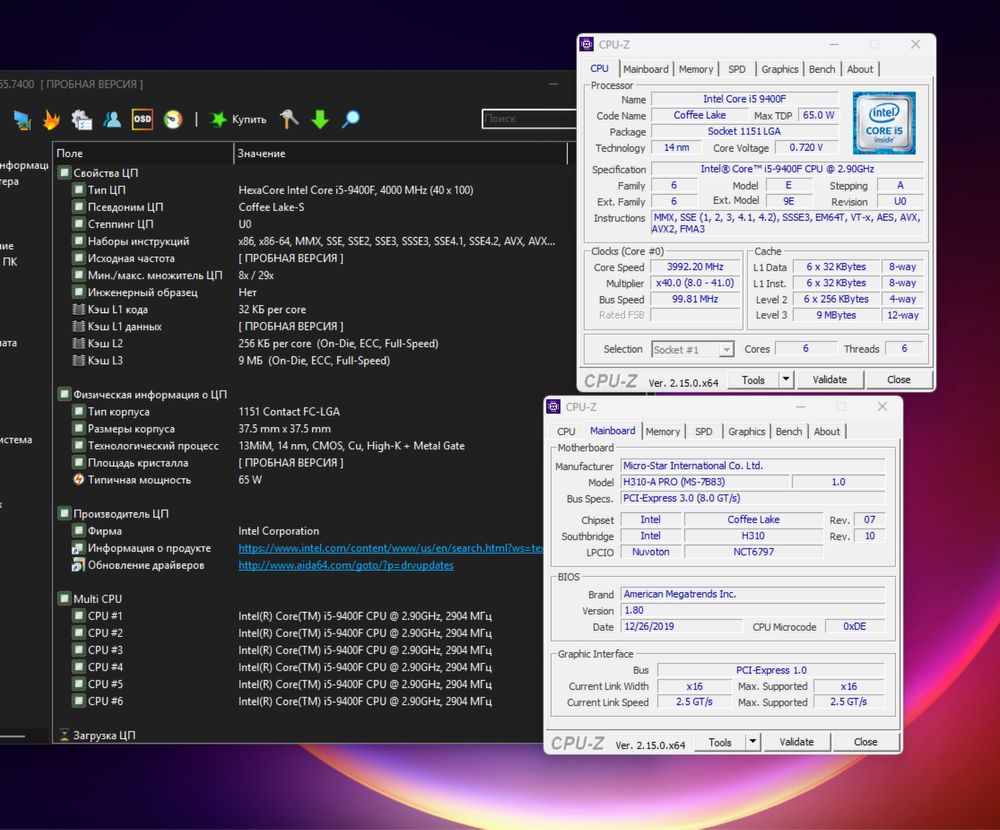
Task: Click Tools button in CPU-Z Processor window
Action: click(753, 380)
